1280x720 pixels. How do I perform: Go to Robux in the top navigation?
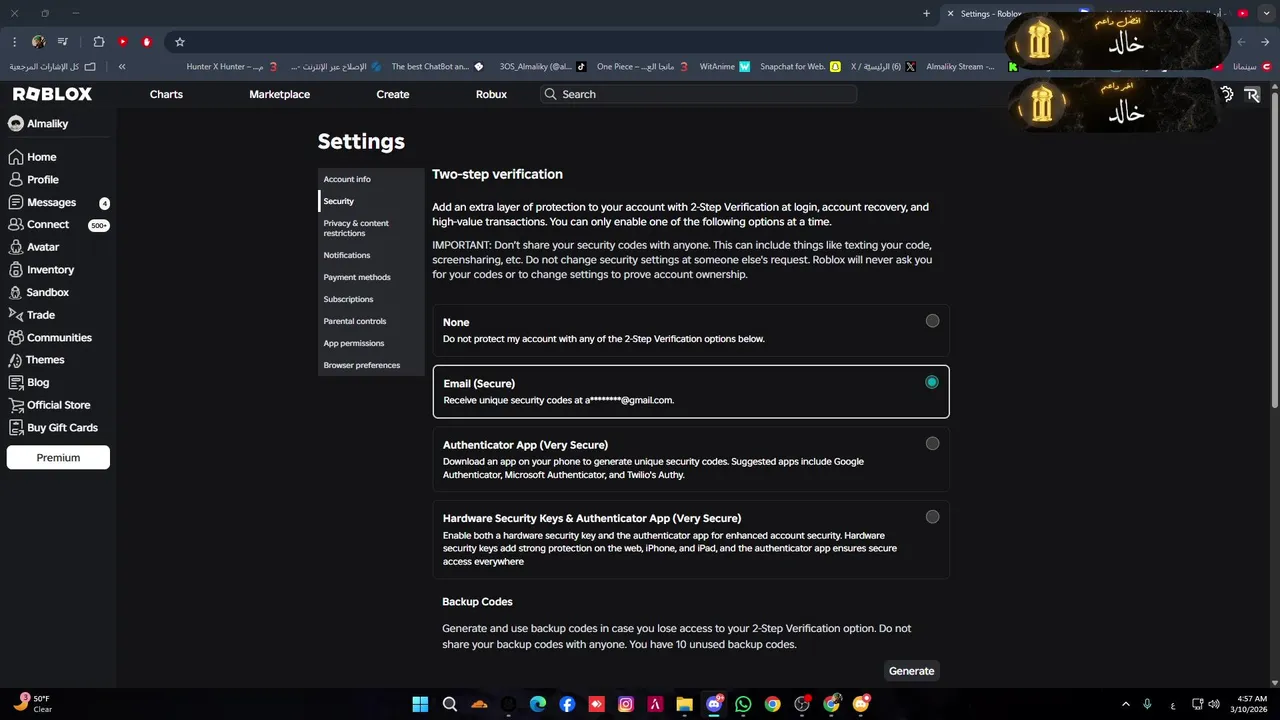tap(491, 94)
